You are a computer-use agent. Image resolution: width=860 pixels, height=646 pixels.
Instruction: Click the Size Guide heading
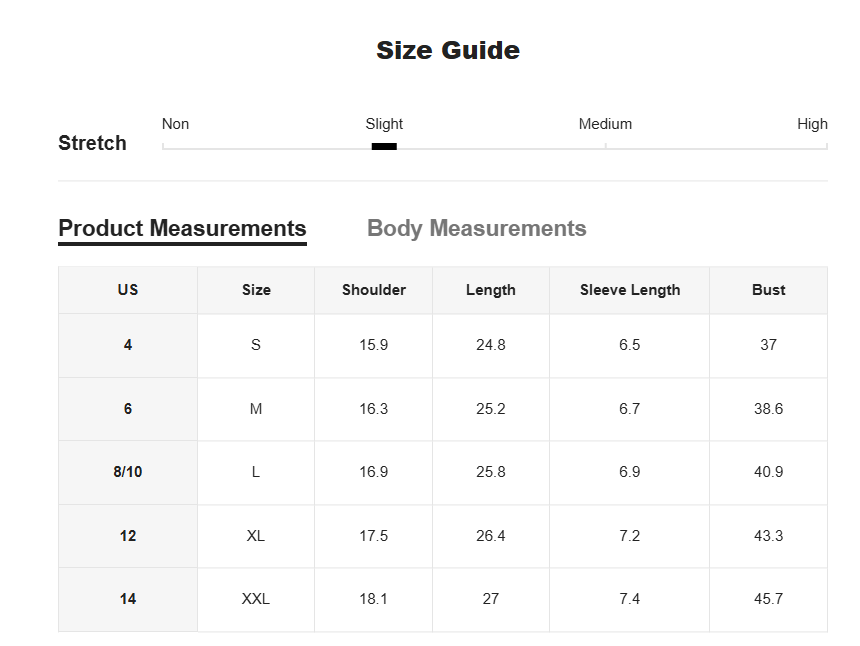coord(448,50)
